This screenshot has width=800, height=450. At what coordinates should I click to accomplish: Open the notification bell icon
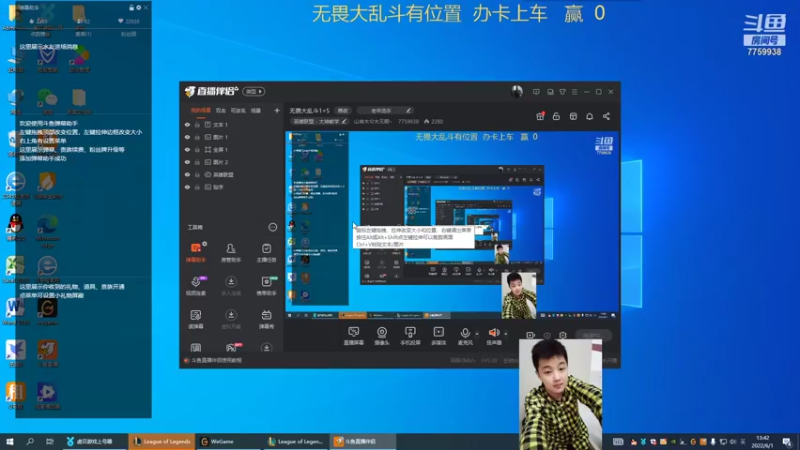point(589,116)
